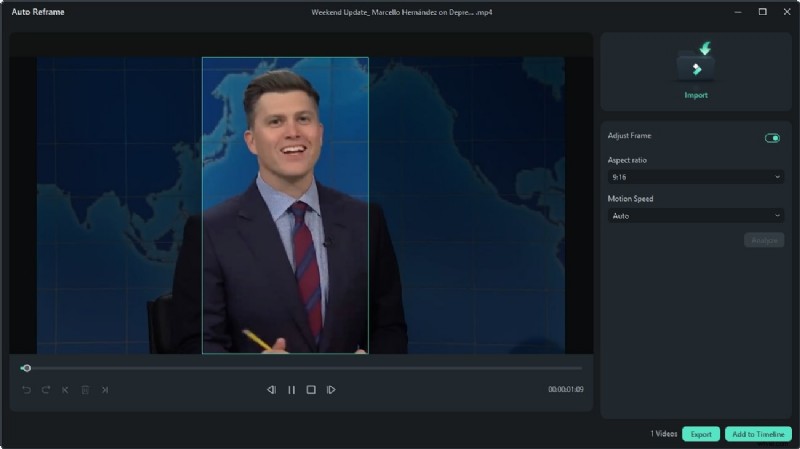Click the jump-to-next keyframe icon
Screen dimensions: 800x449
(x=104, y=390)
